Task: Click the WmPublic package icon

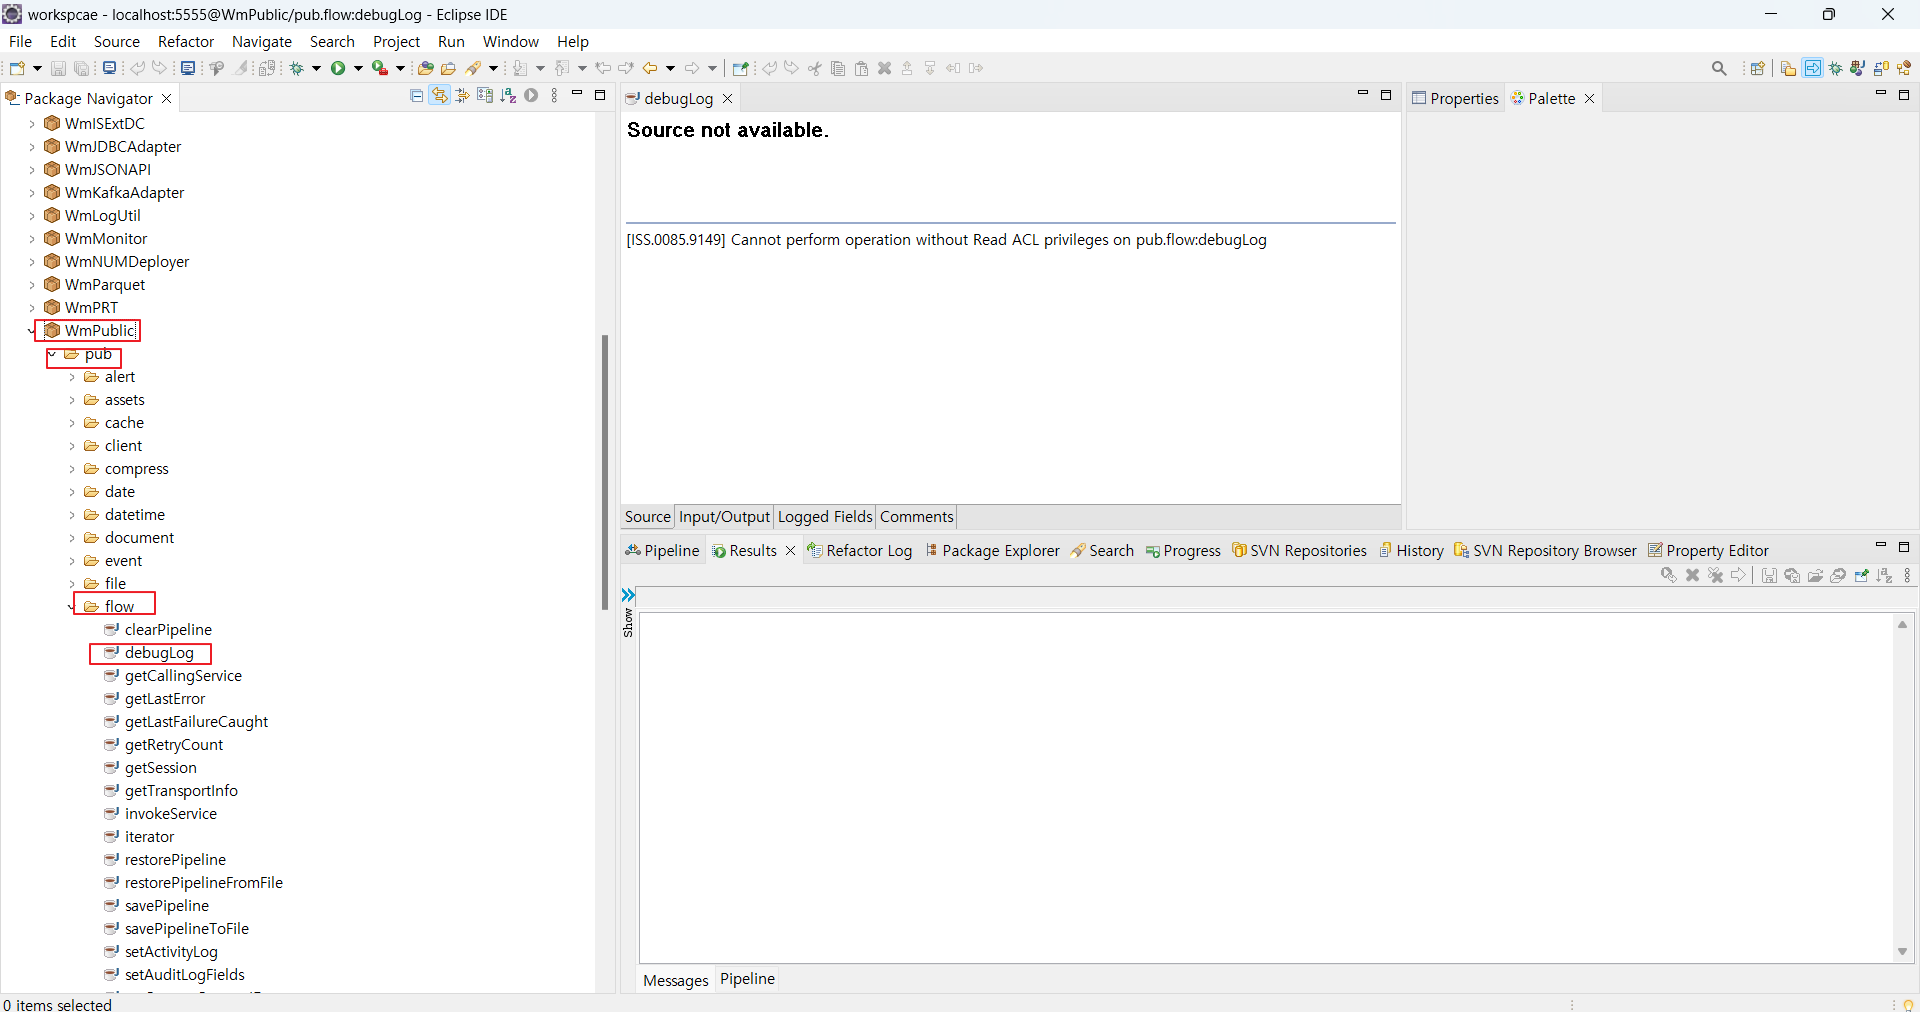Action: (52, 331)
